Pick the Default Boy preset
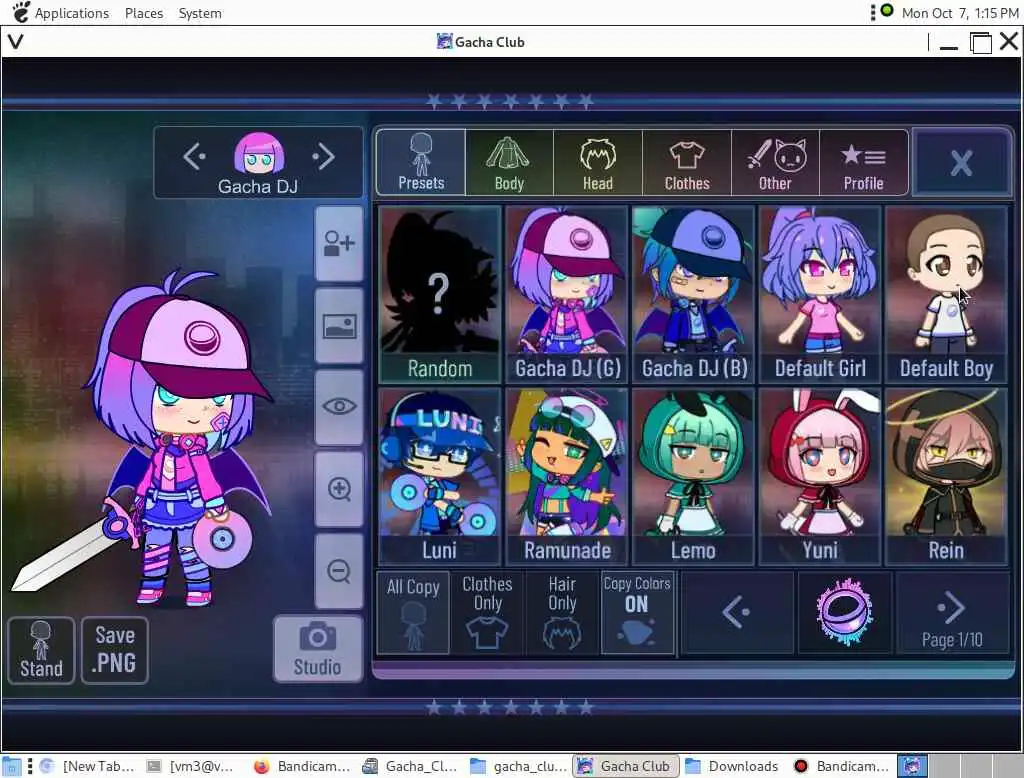 pos(946,295)
